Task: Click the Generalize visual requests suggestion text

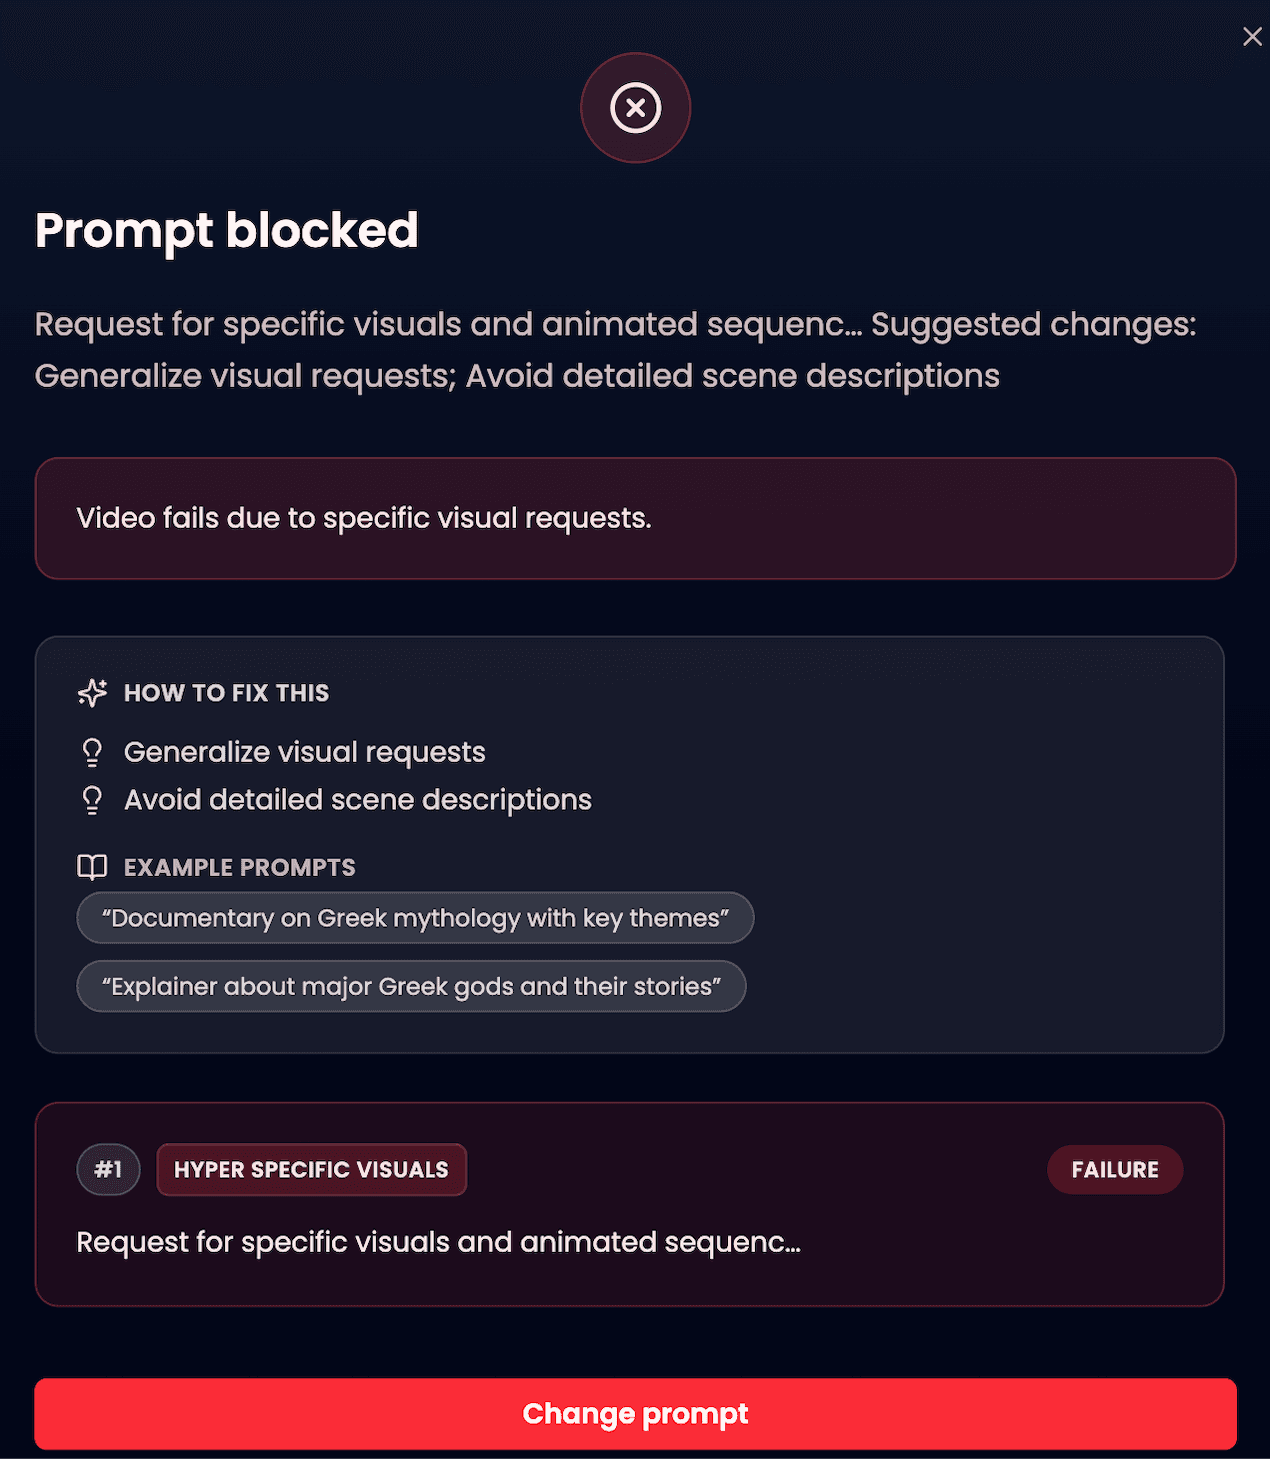Action: click(304, 751)
